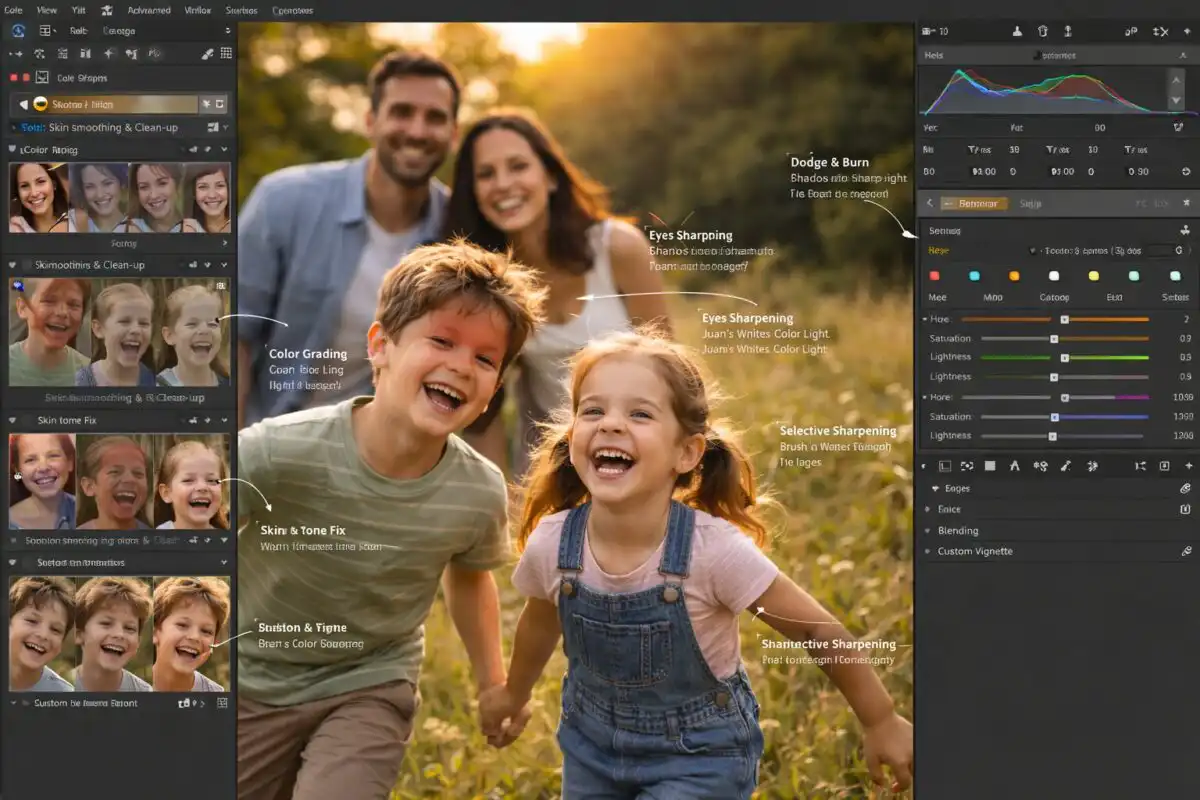The image size is (1200, 800).
Task: Select the Move tool arrow icon in the toolbar
Action: pyautogui.click(x=15, y=53)
